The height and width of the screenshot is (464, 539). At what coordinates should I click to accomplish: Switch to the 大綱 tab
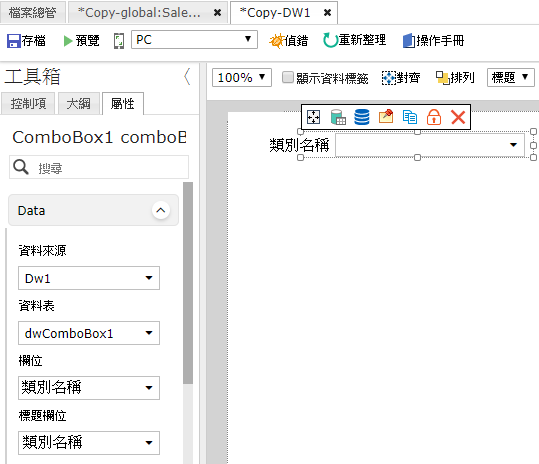click(79, 103)
